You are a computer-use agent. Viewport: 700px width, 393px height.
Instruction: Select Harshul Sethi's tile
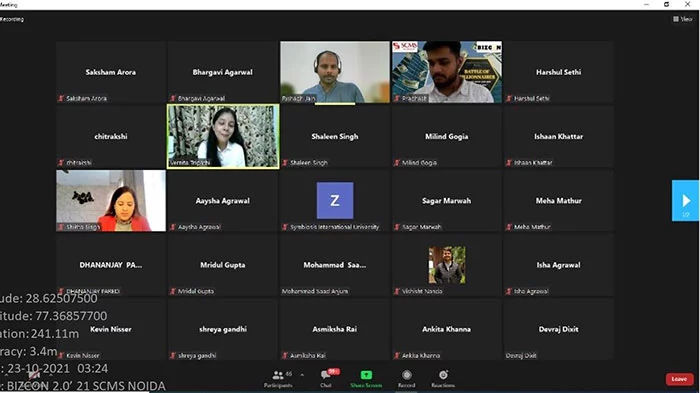[x=558, y=72]
